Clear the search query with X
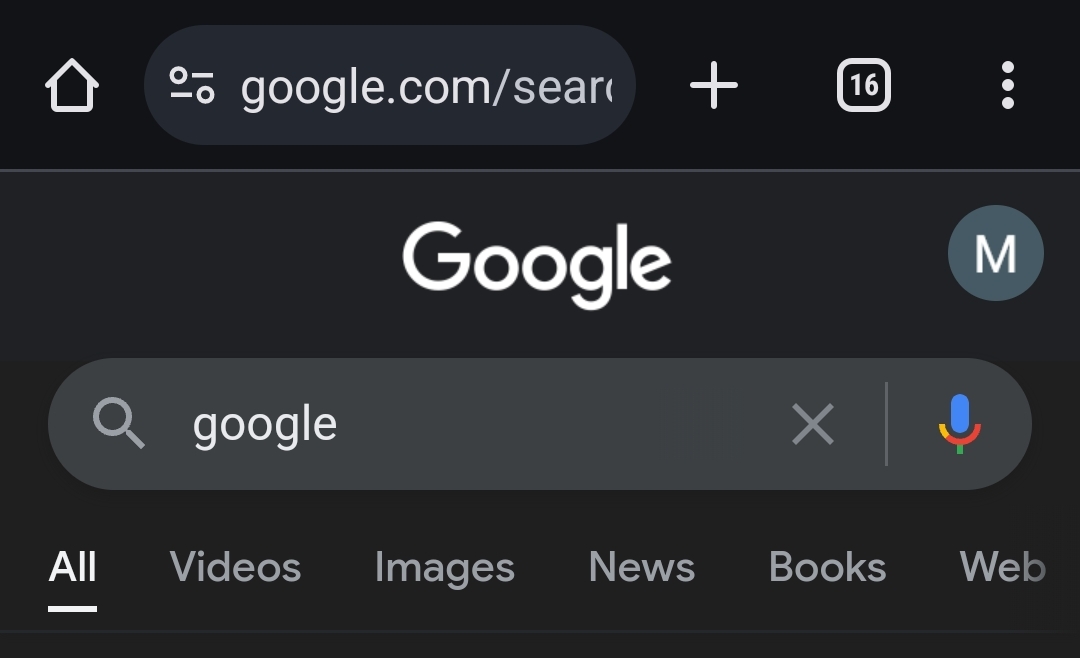Screen dimensions: 1080x658 pos(812,424)
